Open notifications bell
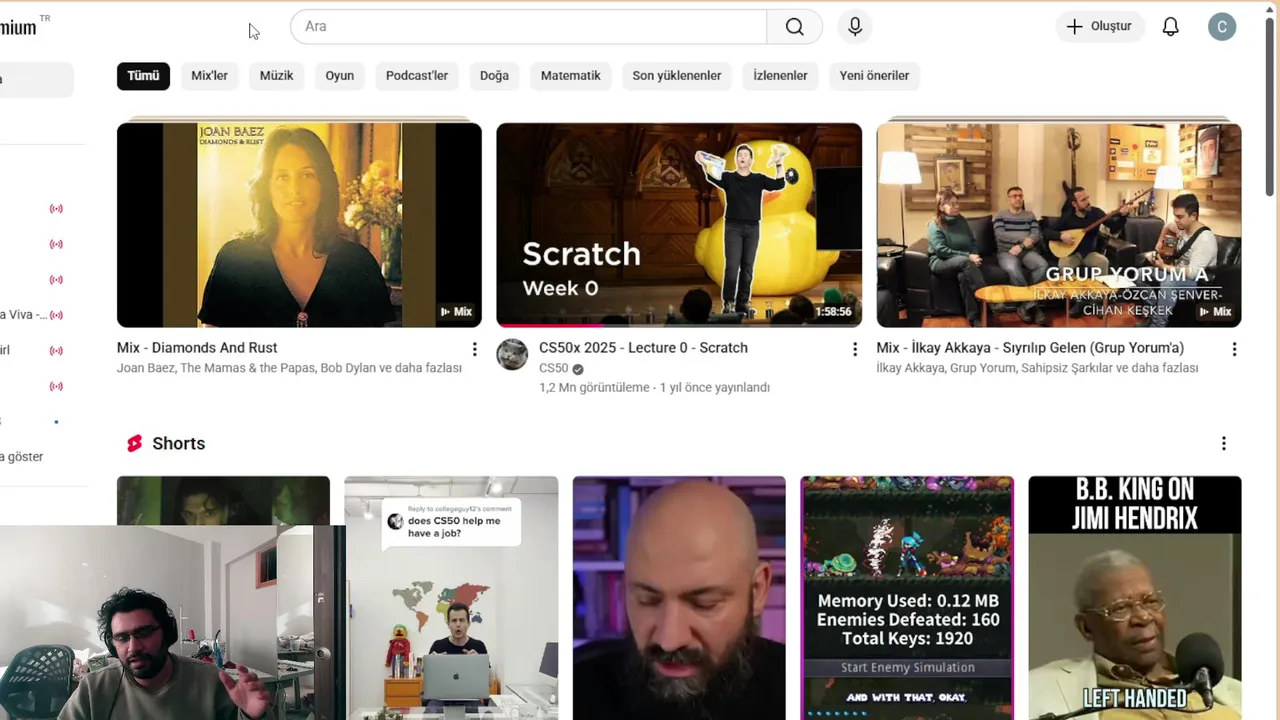Viewport: 1280px width, 720px height. 1170,27
